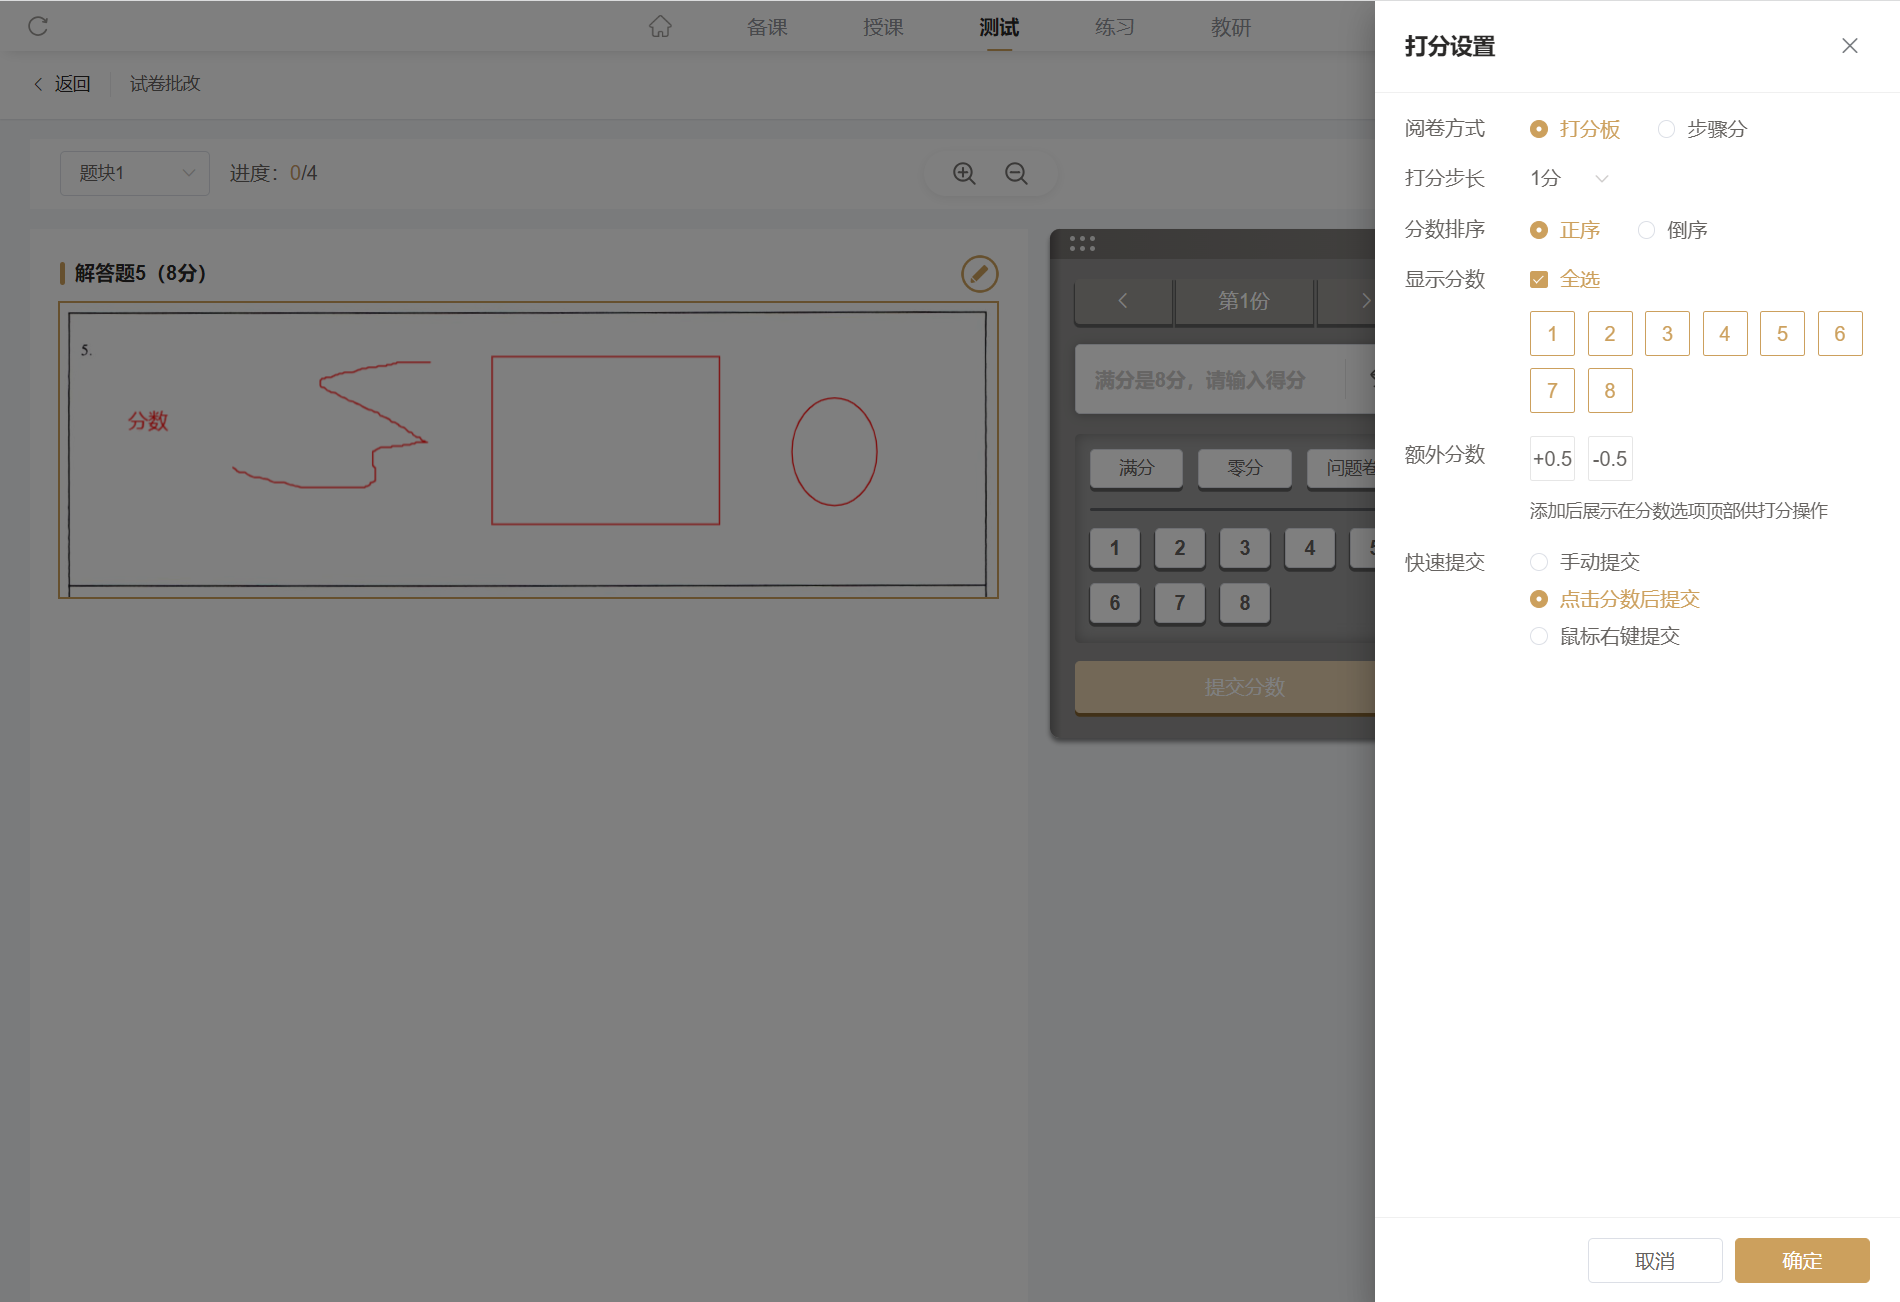Toggle display score 1 in settings

click(1552, 334)
